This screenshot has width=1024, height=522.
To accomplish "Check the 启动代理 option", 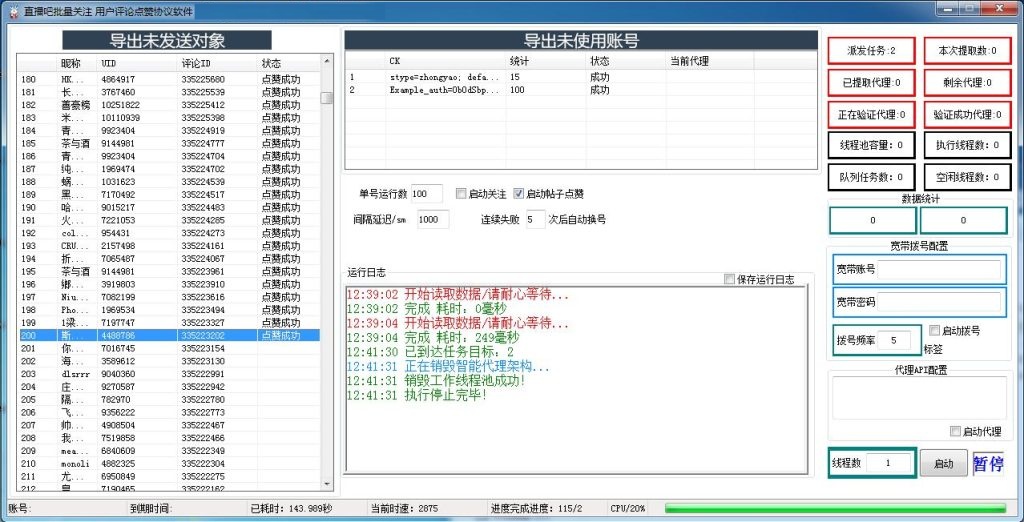I will click(x=955, y=431).
